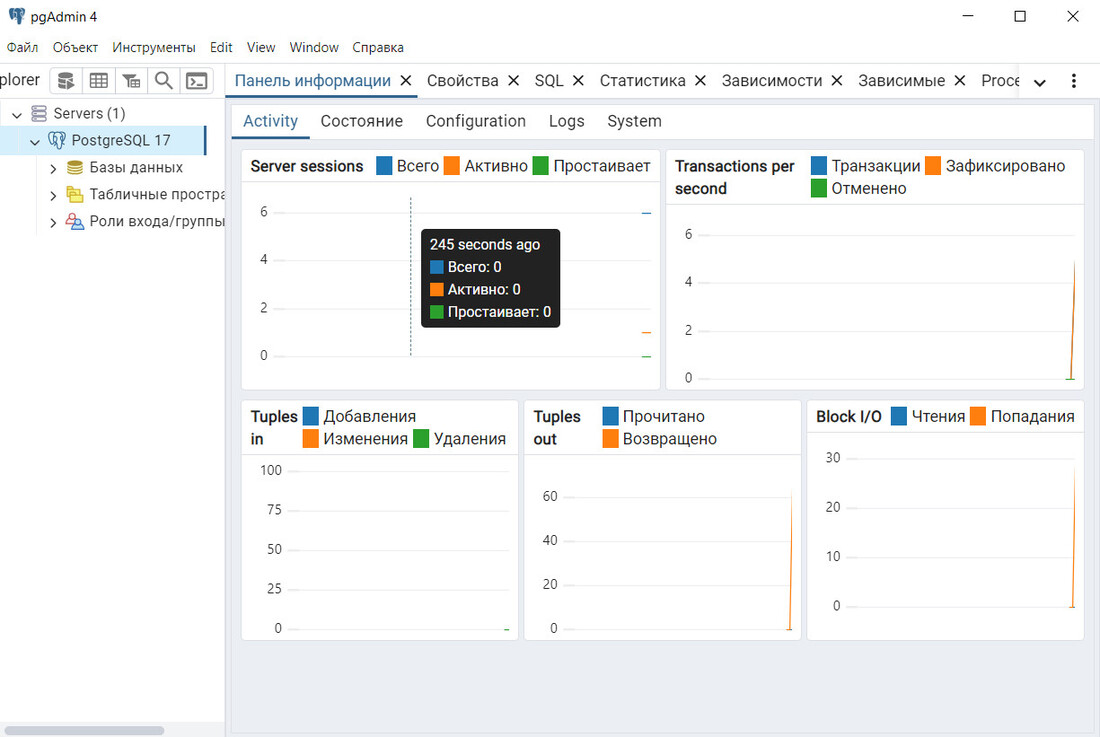Collapse the Servers (1) tree node
Screen dimensions: 1100x737
[17, 114]
